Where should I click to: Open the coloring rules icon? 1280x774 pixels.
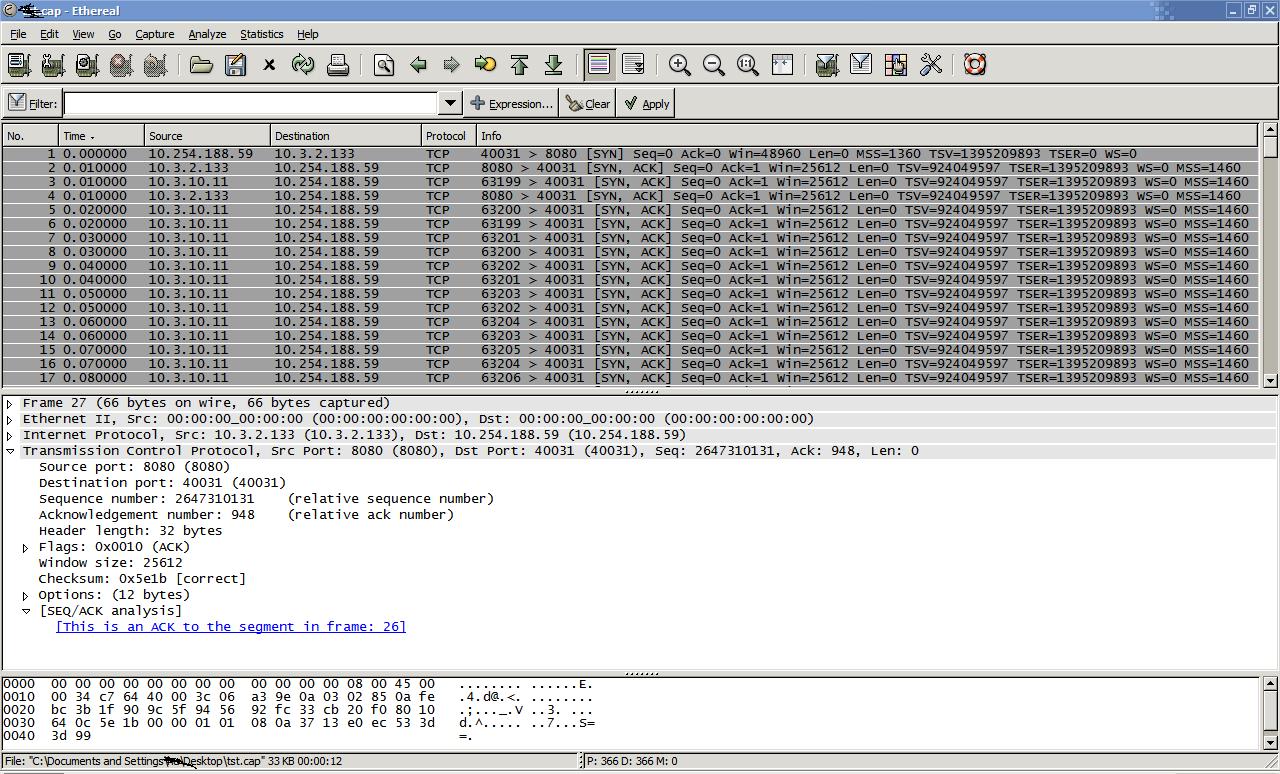(895, 65)
